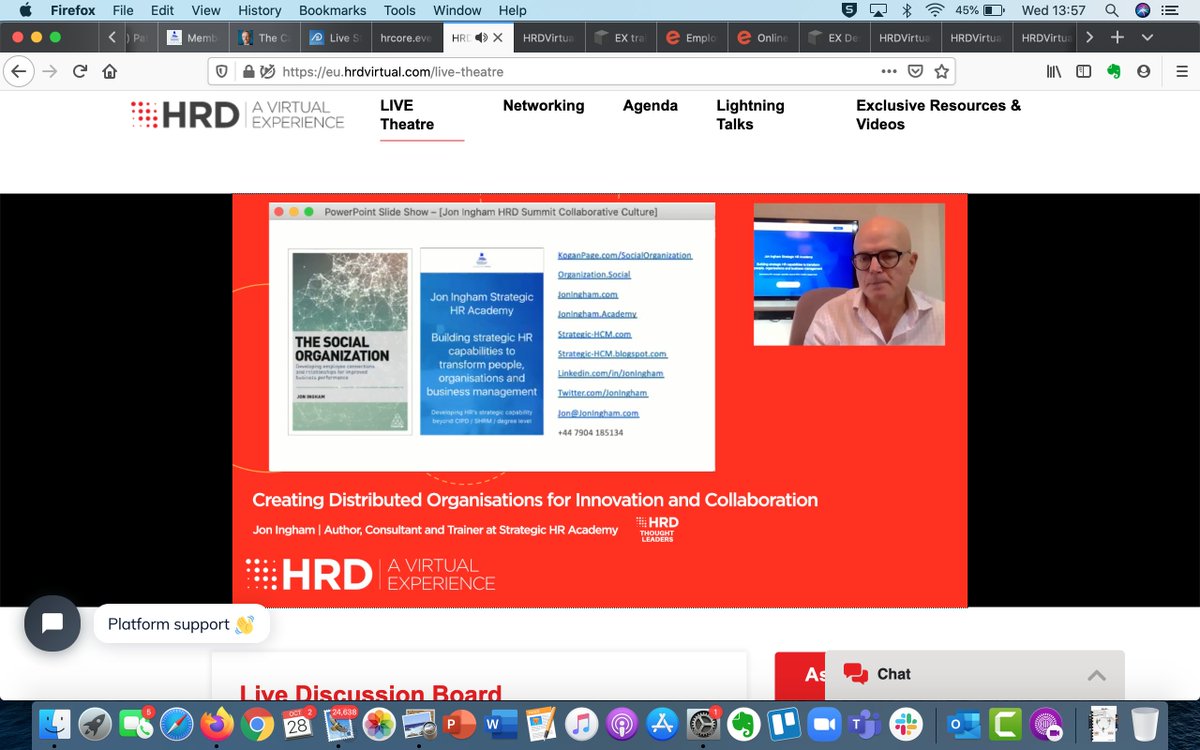Screen dimensions: 1200x750
Task: Open the Apple menu
Action: [25, 11]
